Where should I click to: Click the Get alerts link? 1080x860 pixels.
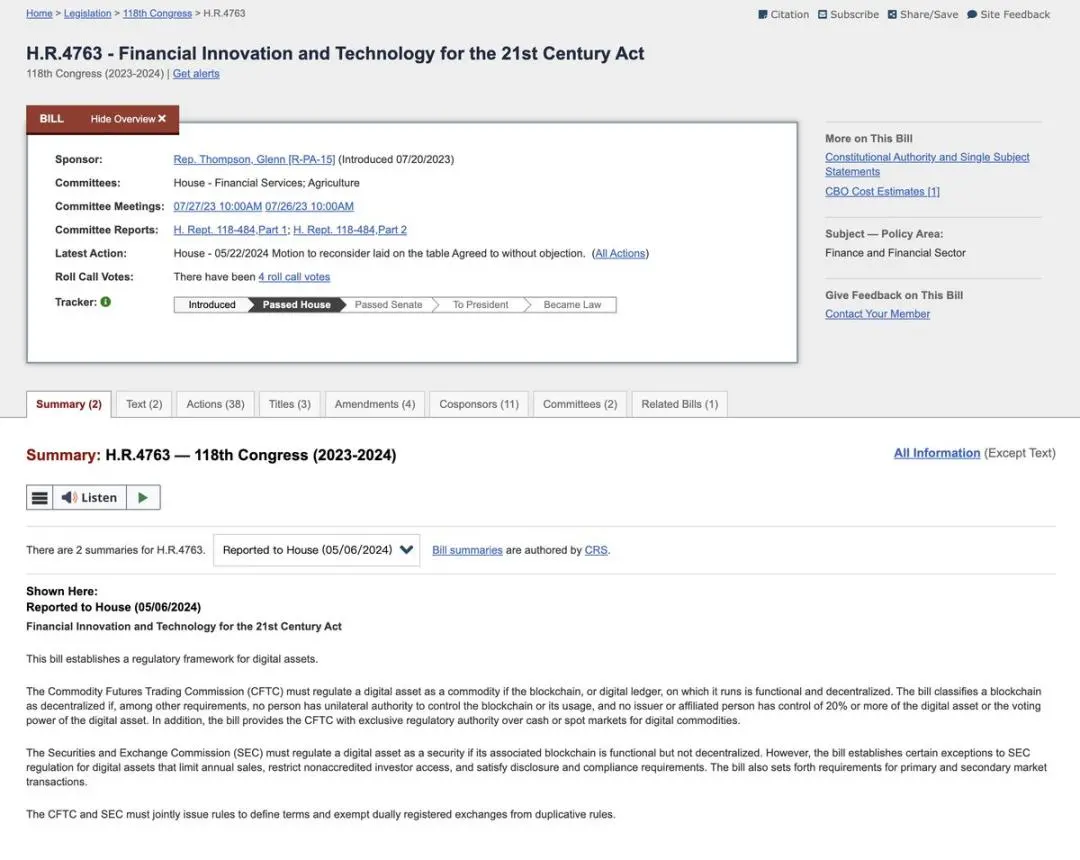(196, 74)
